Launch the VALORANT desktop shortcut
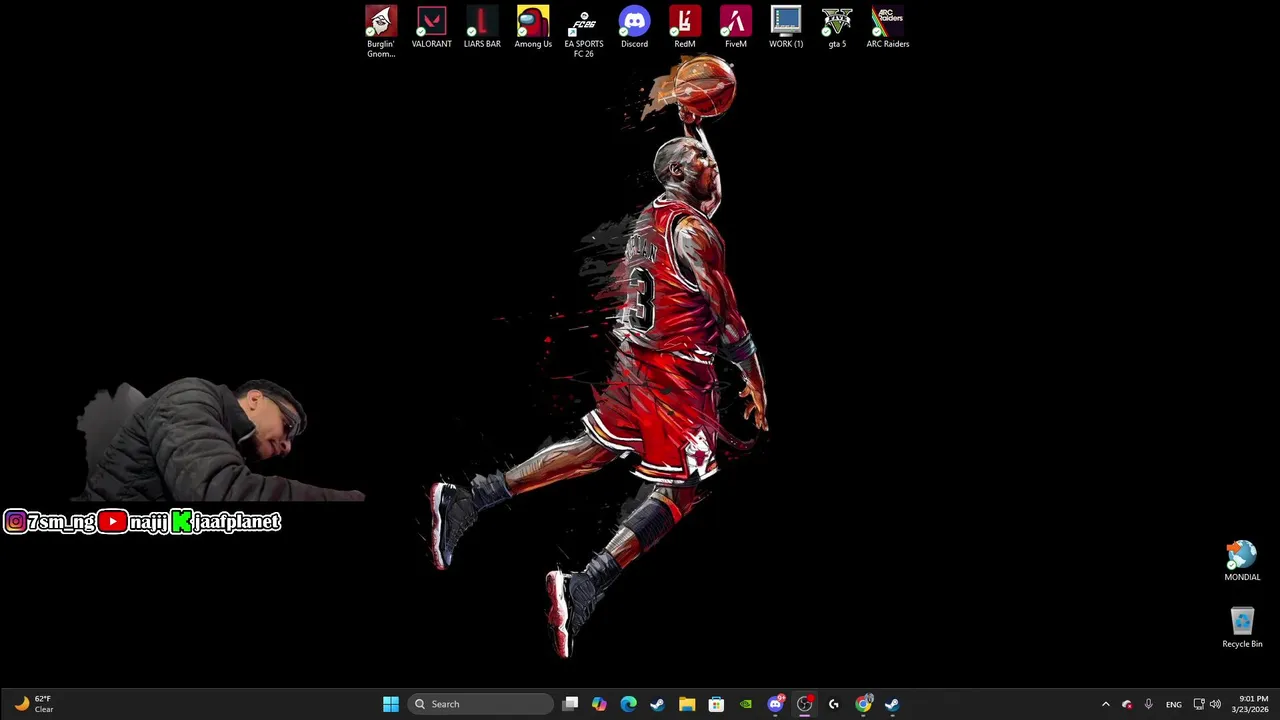The height and width of the screenshot is (720, 1280). tap(431, 28)
